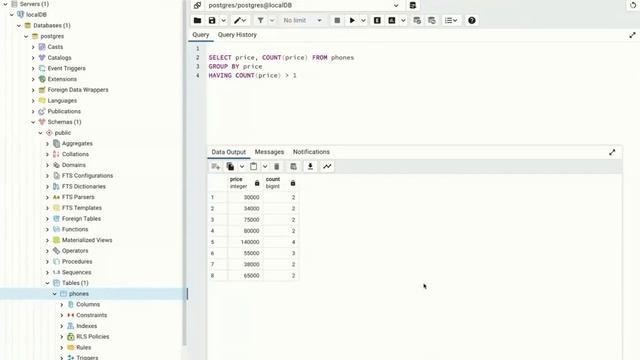Expand the Columns node under phones
The width and height of the screenshot is (640, 360).
(x=62, y=304)
